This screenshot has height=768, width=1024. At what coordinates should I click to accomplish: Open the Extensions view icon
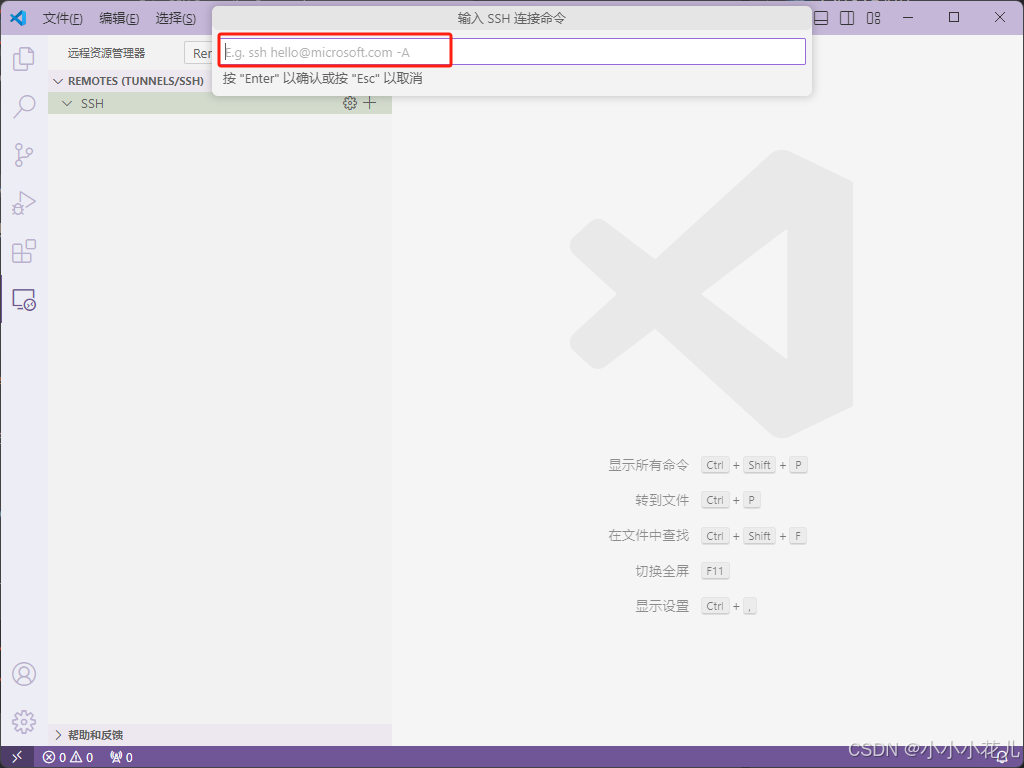[x=24, y=251]
